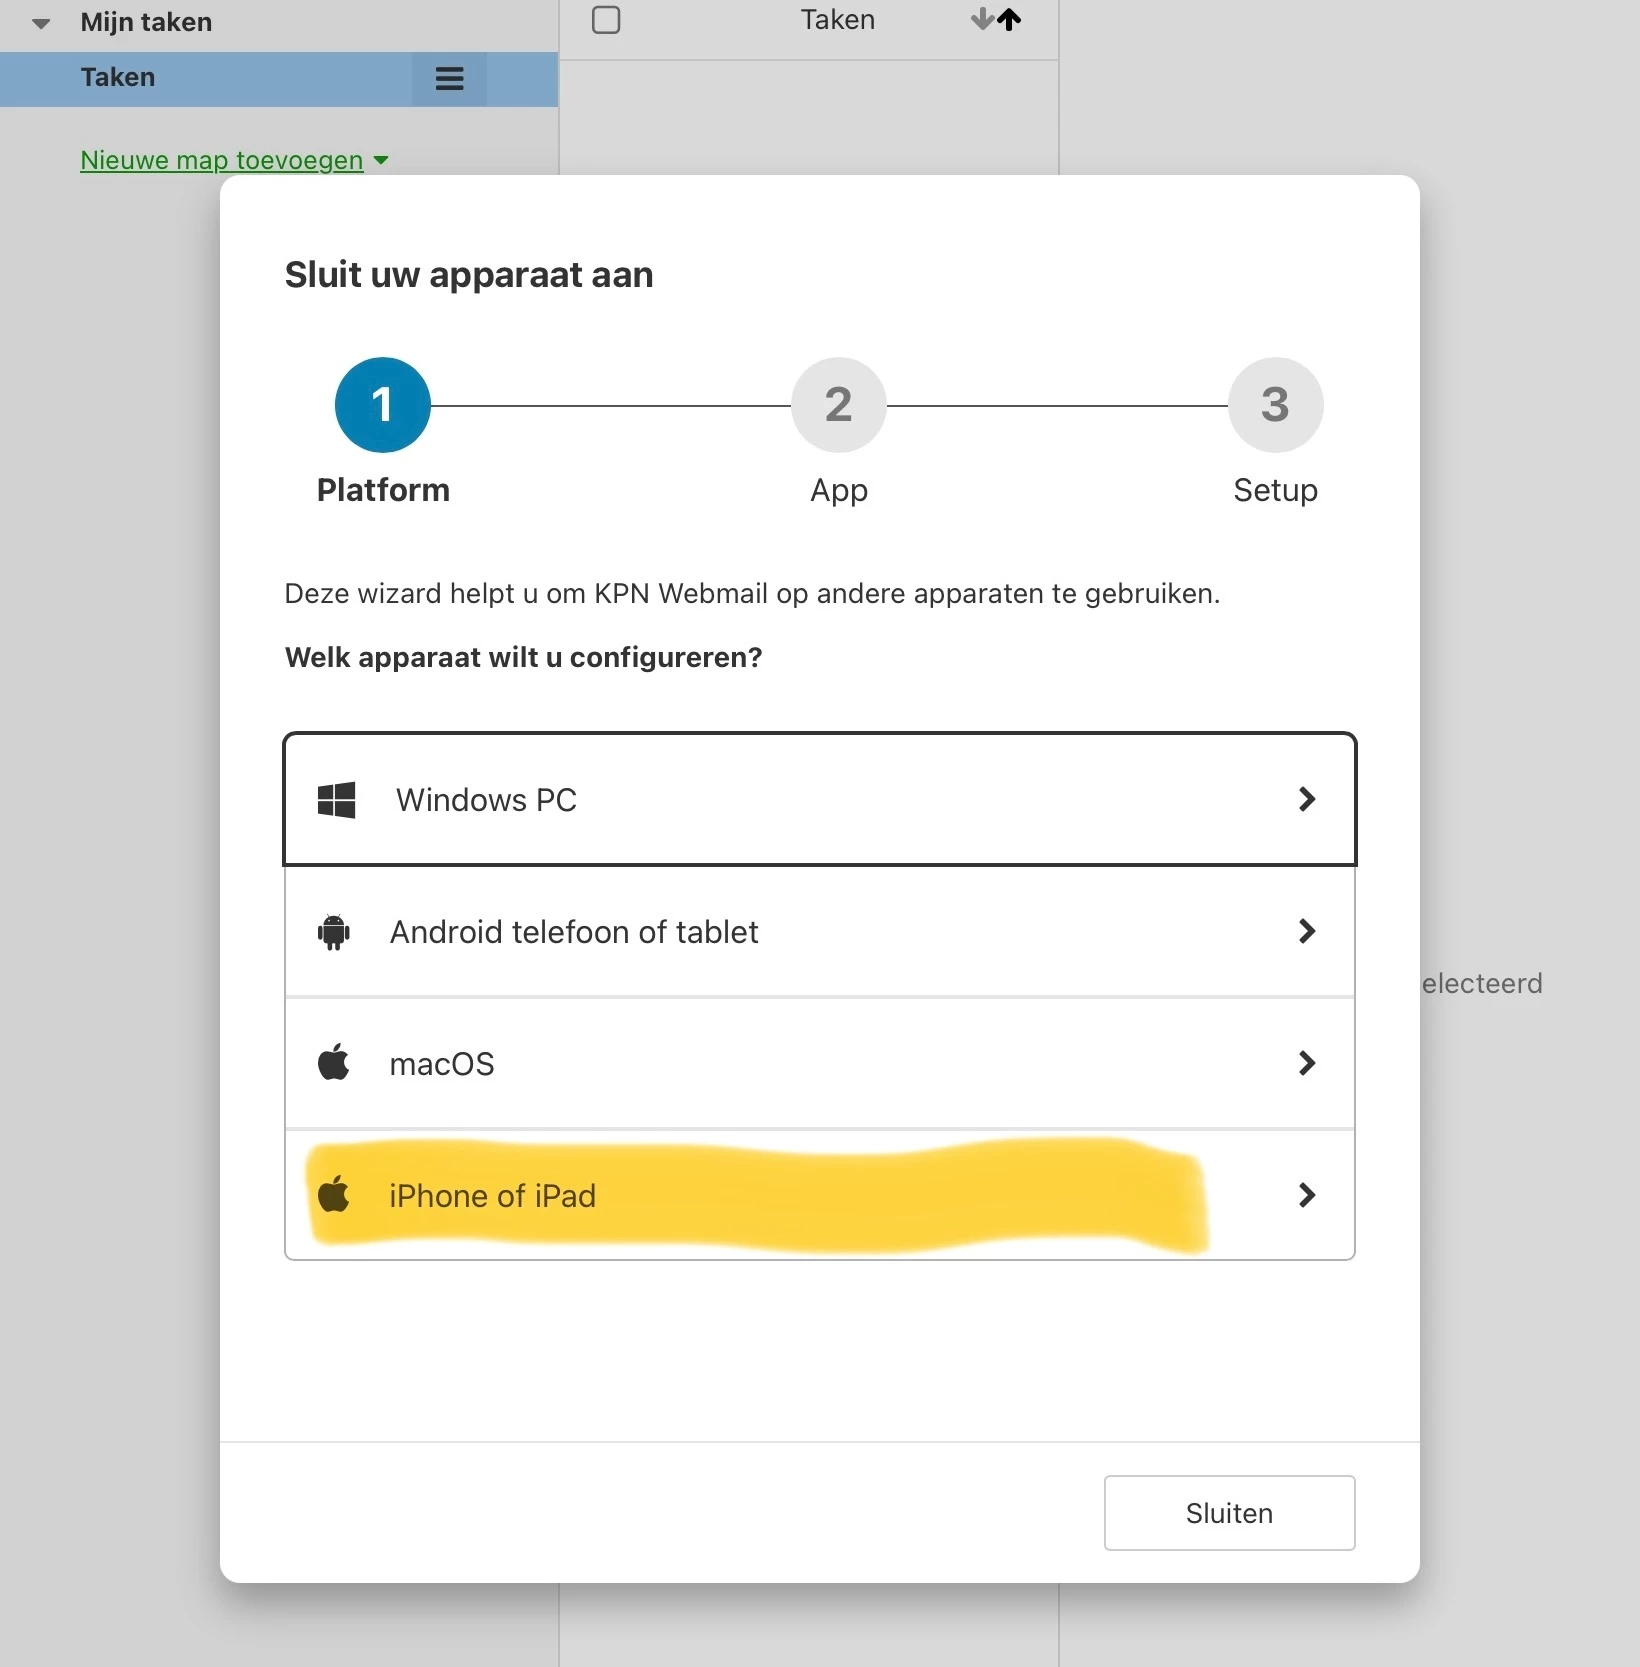Click the Apple icon beside iPhone of iPad
Screen dimensions: 1640x1667
point(334,1194)
